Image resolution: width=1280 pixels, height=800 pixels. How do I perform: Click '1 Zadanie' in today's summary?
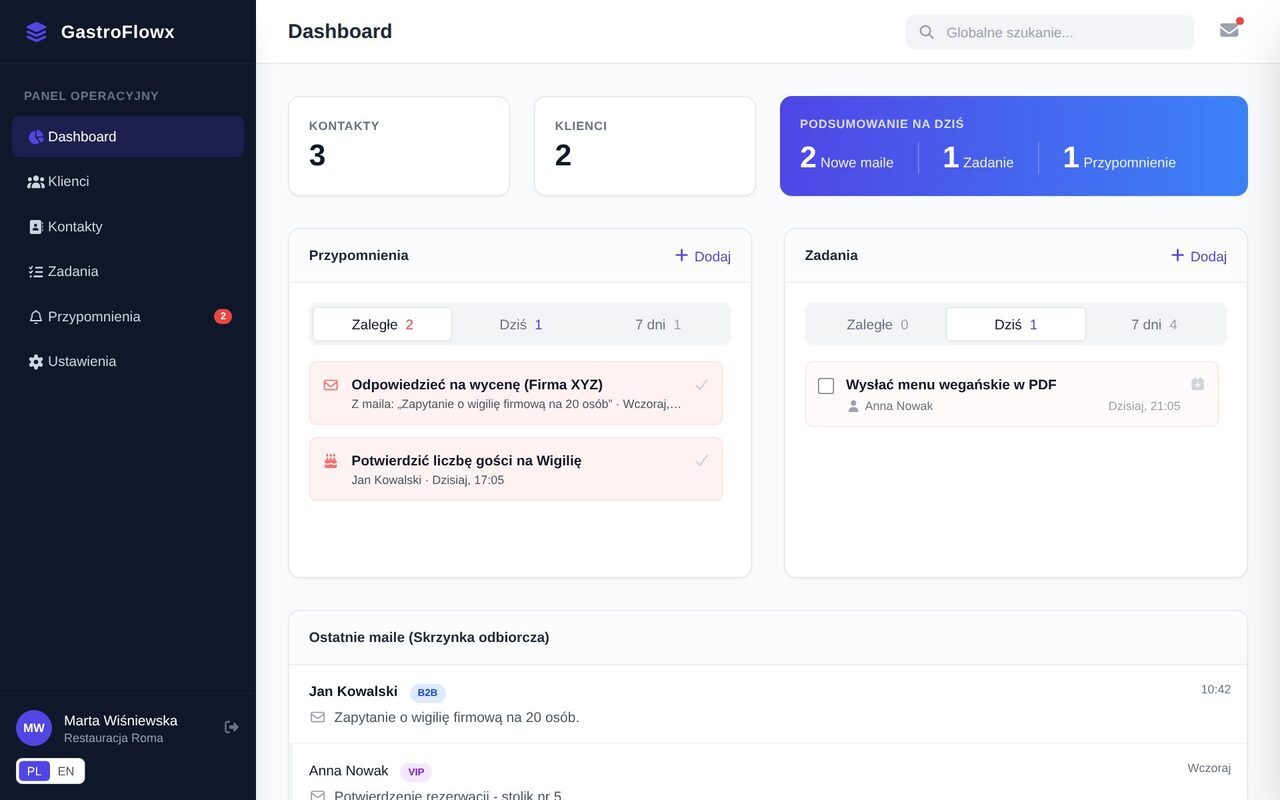pyautogui.click(x=978, y=158)
